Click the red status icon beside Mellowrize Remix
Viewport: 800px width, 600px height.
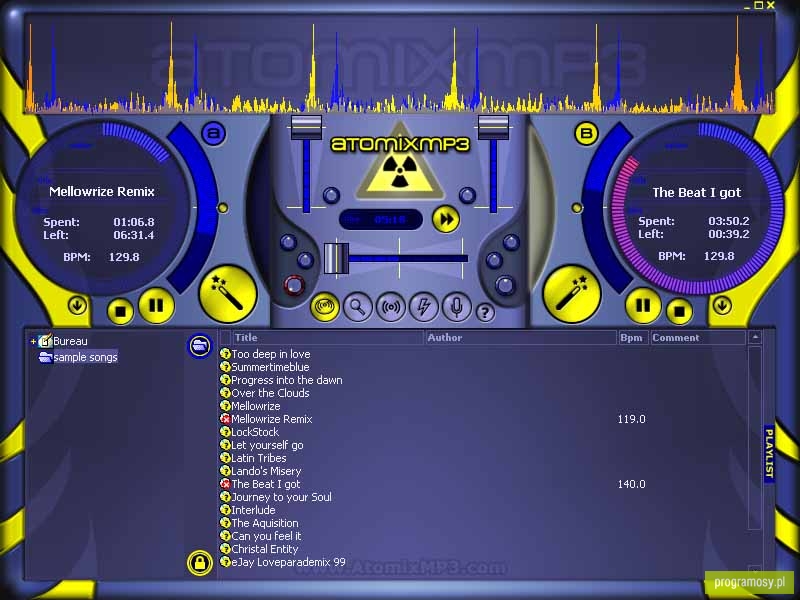[x=225, y=419]
